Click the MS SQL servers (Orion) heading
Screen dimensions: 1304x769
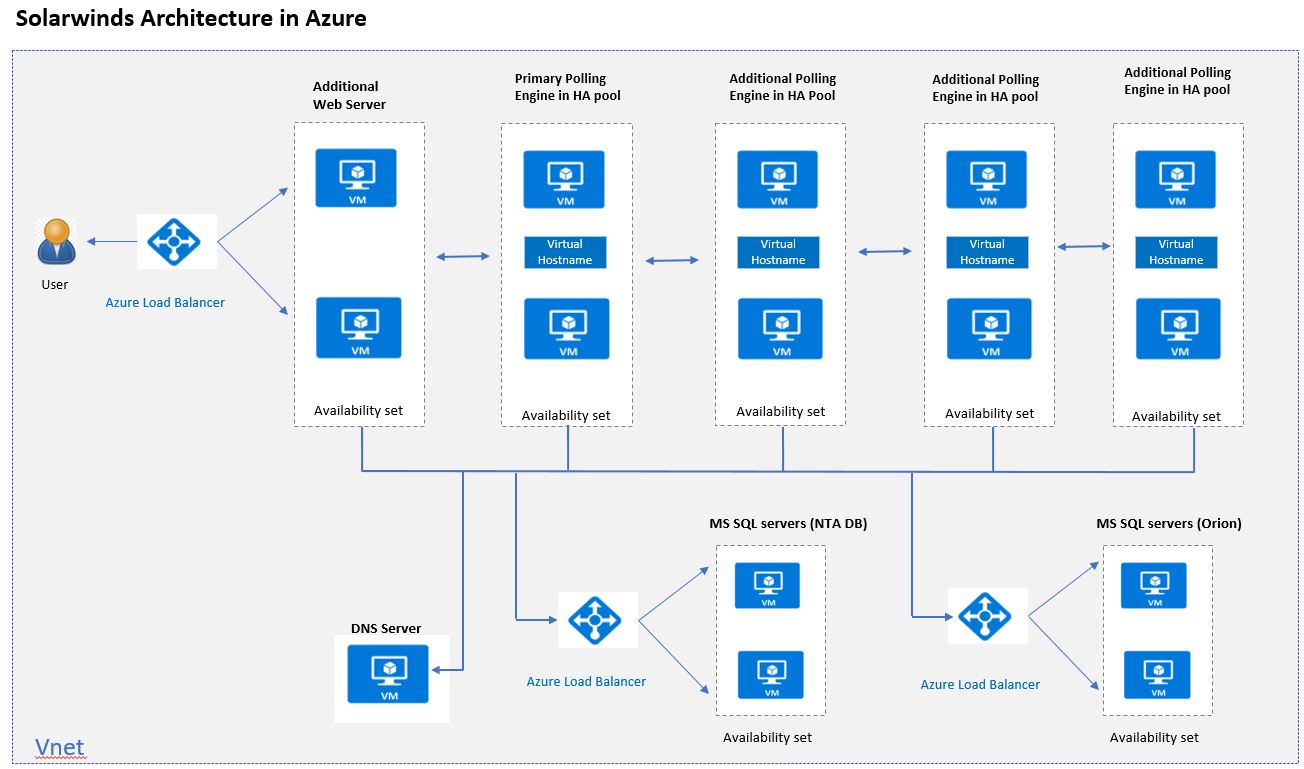(1169, 523)
